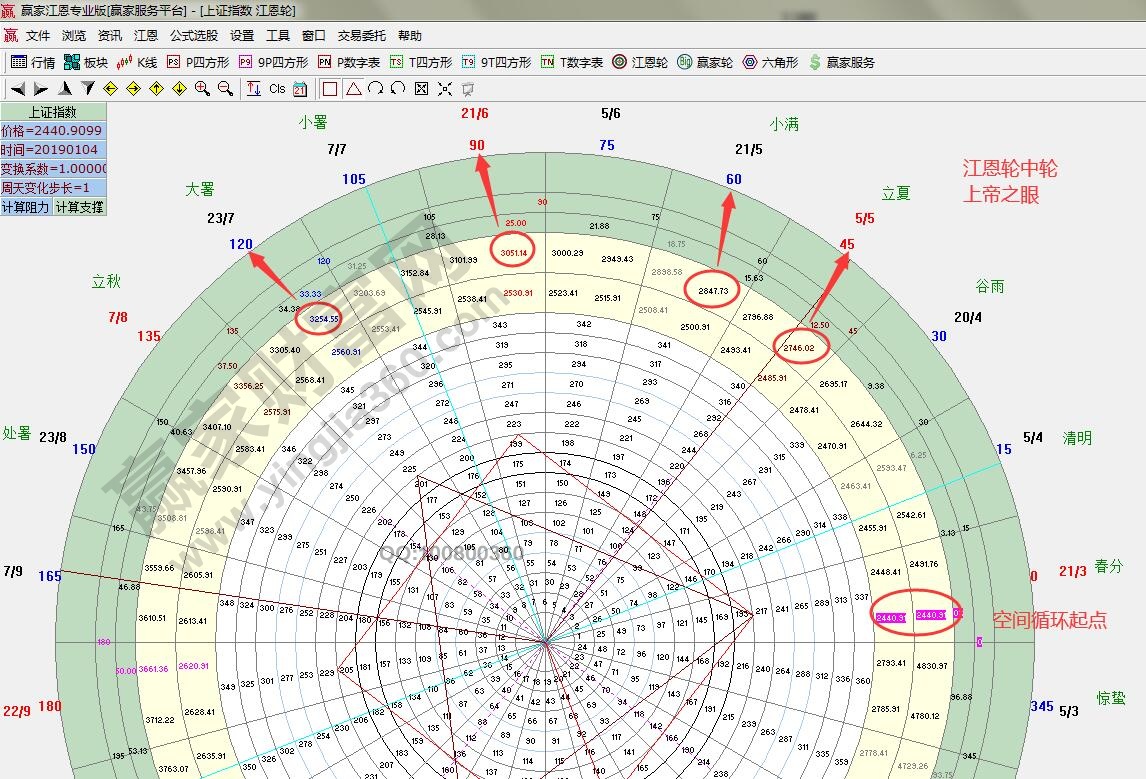Viewport: 1146px width, 779px height.
Task: Click the yellow up arrow diamond icon
Action: pyautogui.click(x=156, y=89)
